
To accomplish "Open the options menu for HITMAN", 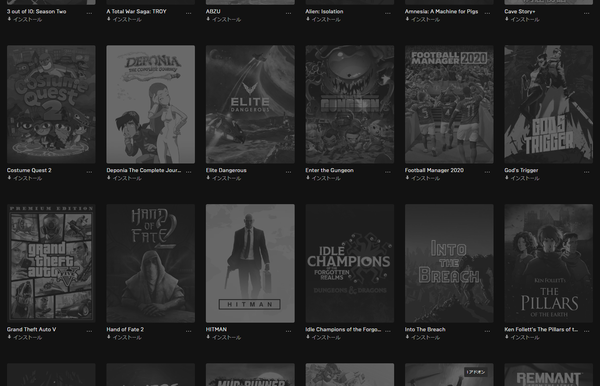I will point(288,331).
